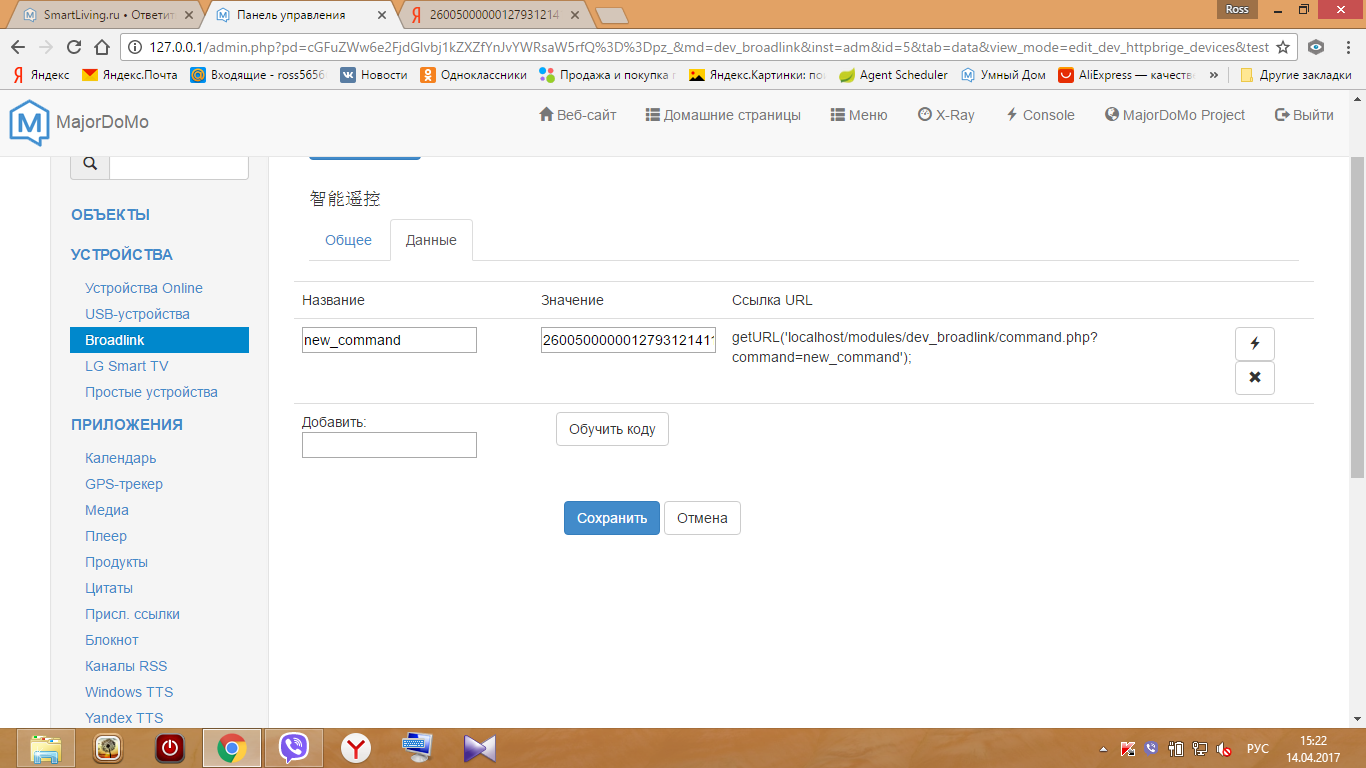
Task: Select Broadlink in the sidebar
Action: point(159,340)
